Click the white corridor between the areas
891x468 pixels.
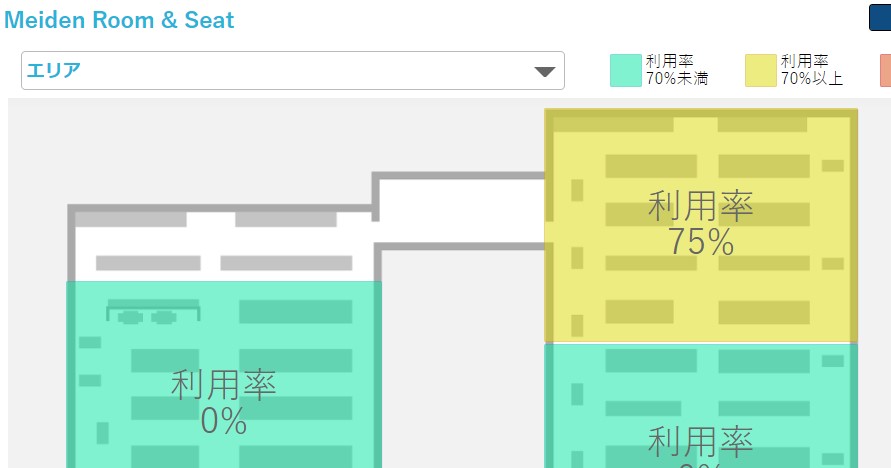pyautogui.click(x=460, y=211)
